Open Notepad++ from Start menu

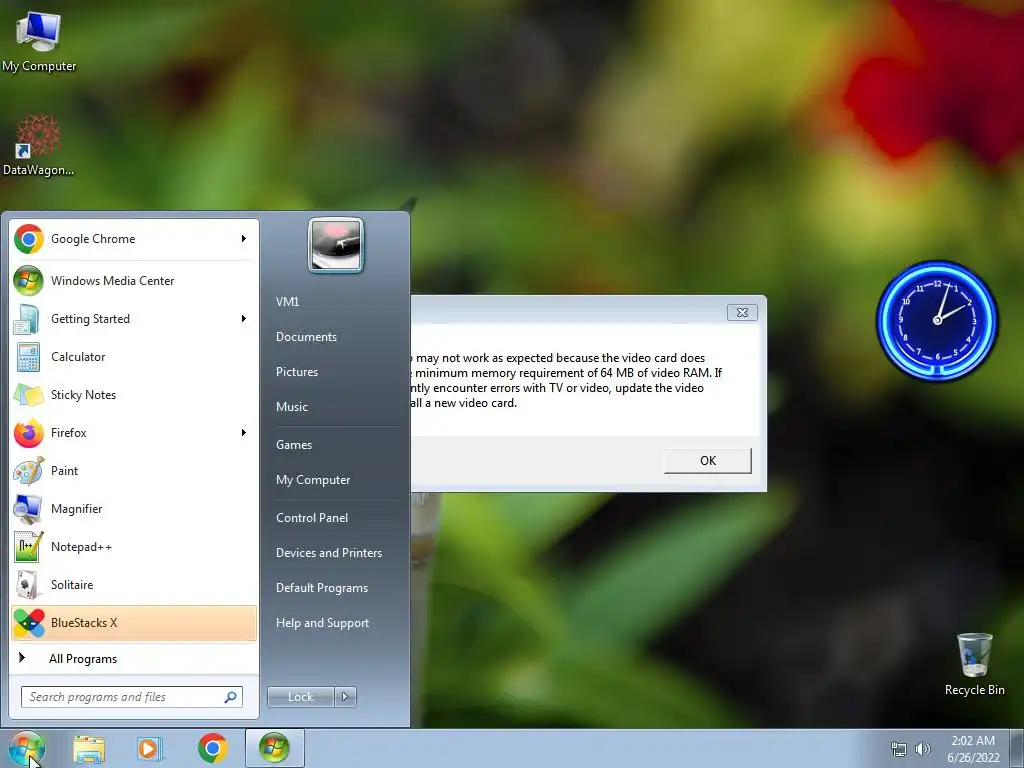coord(133,547)
